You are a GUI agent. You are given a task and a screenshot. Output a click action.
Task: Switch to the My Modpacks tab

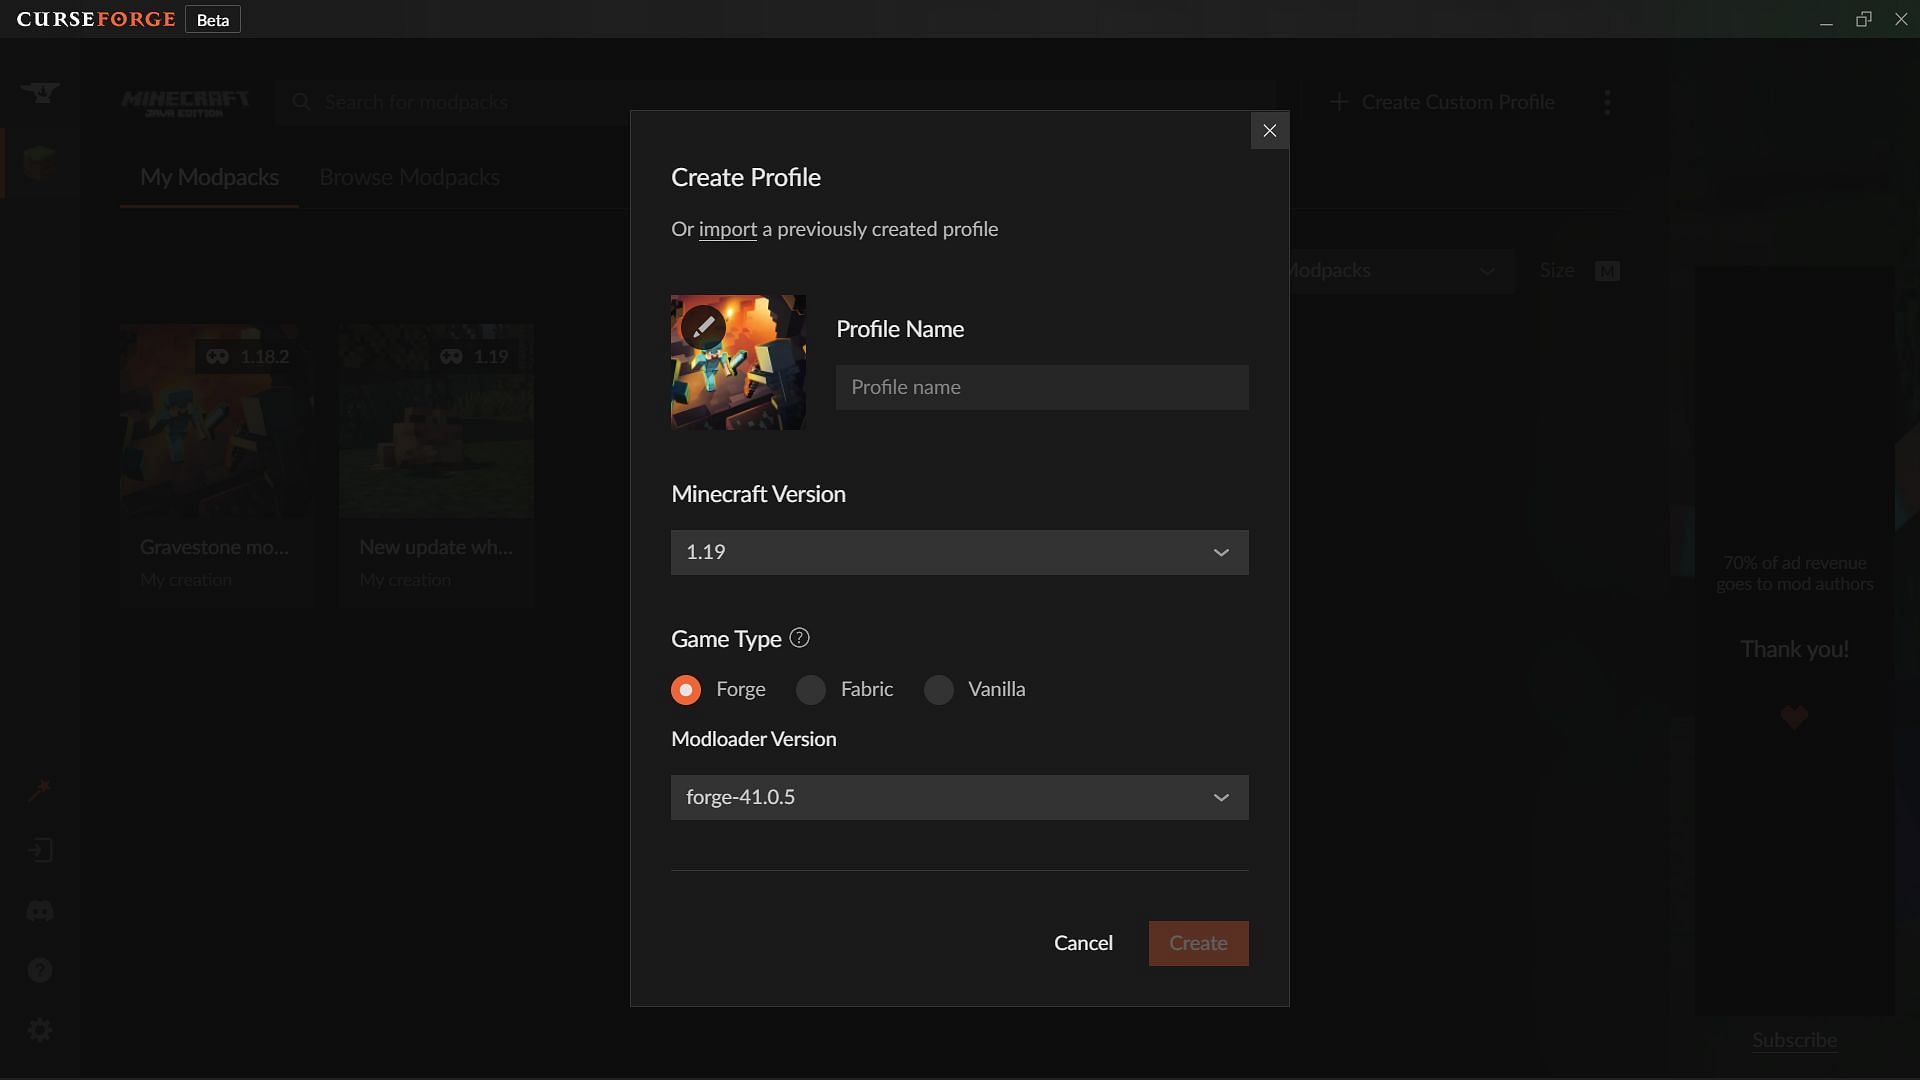210,177
